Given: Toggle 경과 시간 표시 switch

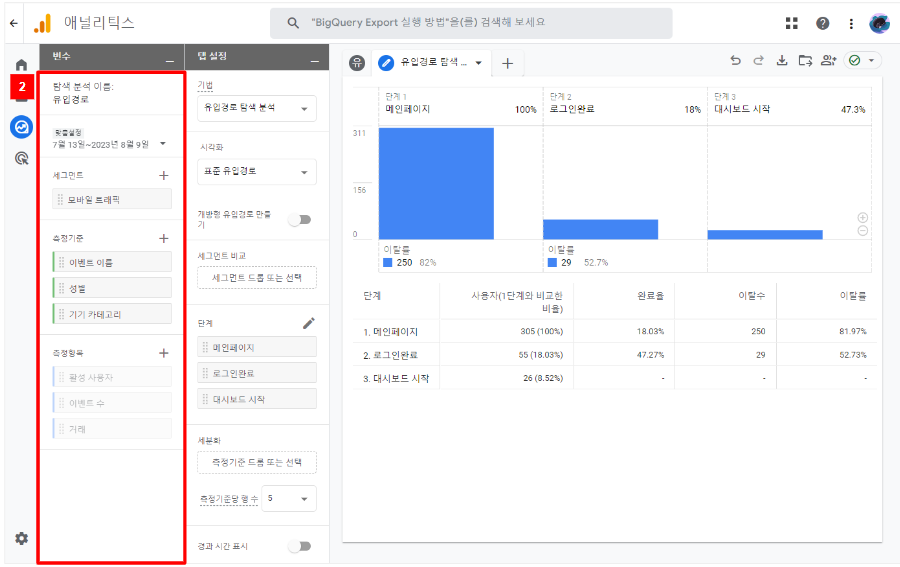Looking at the screenshot, I should [300, 546].
